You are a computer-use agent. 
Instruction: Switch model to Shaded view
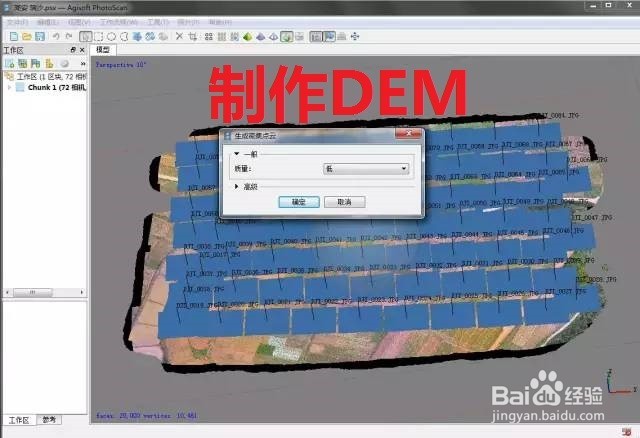coord(247,37)
